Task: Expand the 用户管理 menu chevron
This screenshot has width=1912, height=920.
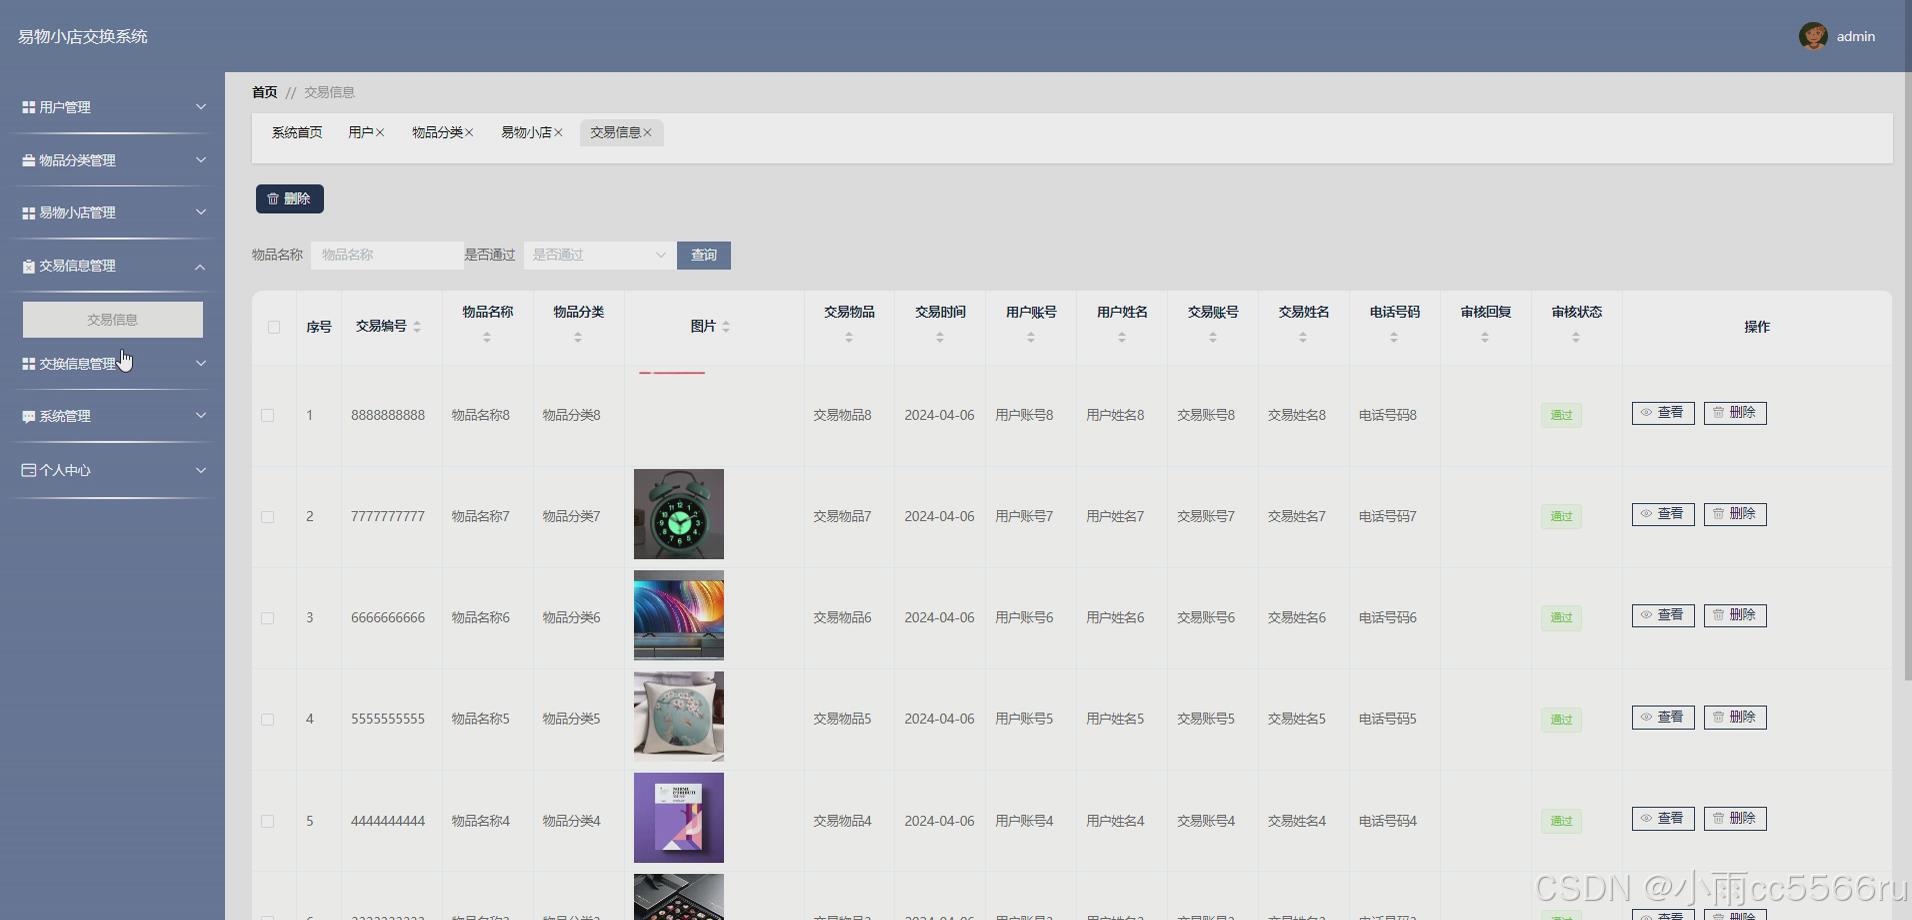Action: point(201,107)
